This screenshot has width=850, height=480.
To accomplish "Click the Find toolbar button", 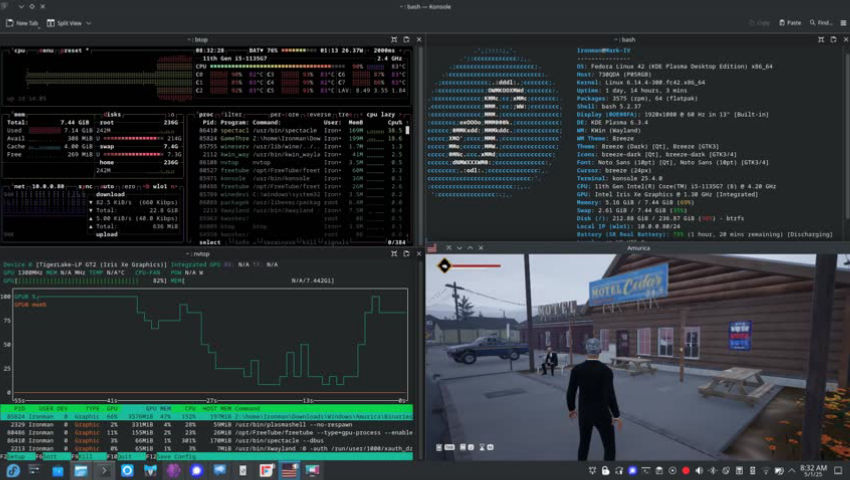I will 821,23.
